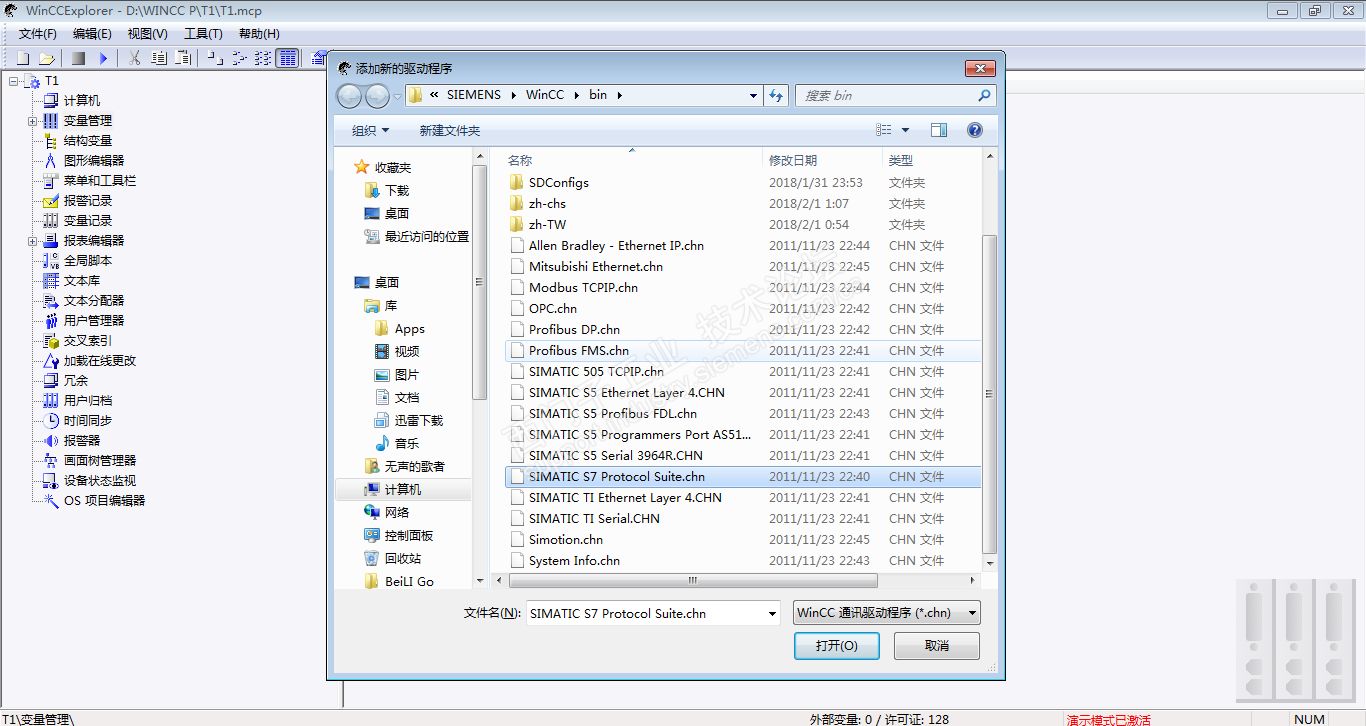Screen dimensions: 1366x726
Task: Close the 添加新的驱动程序 dialog
Action: tap(979, 68)
